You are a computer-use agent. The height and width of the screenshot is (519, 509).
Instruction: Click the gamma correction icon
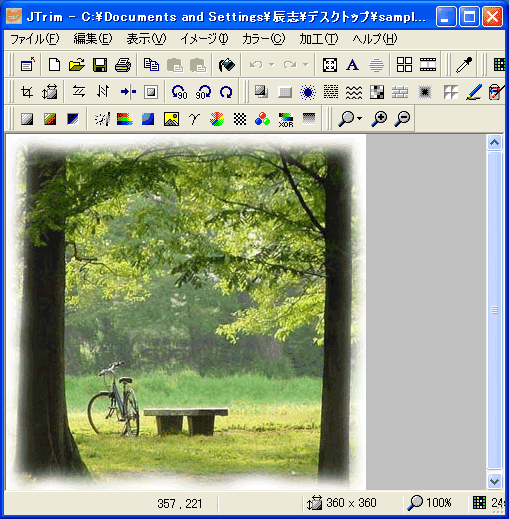pos(194,119)
